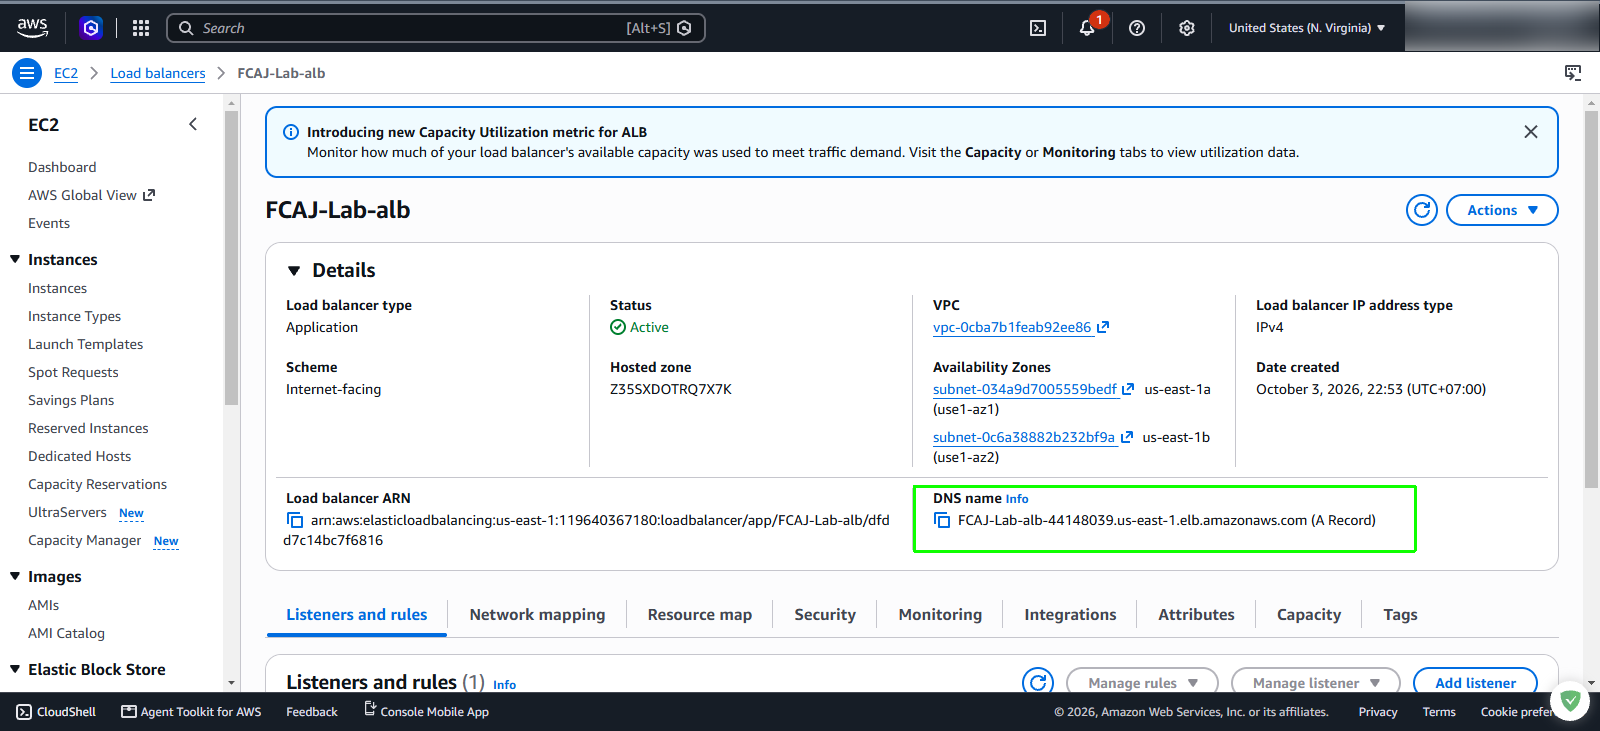Launch CloudShell from the top bar icon
The image size is (1600, 731).
click(x=1038, y=28)
